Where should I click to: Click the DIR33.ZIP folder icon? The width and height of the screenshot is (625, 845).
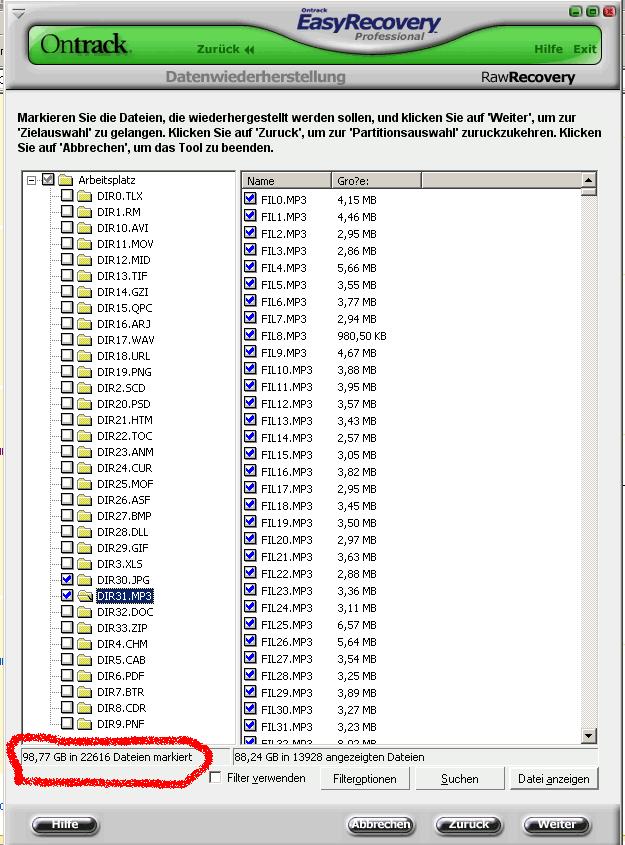coord(84,628)
